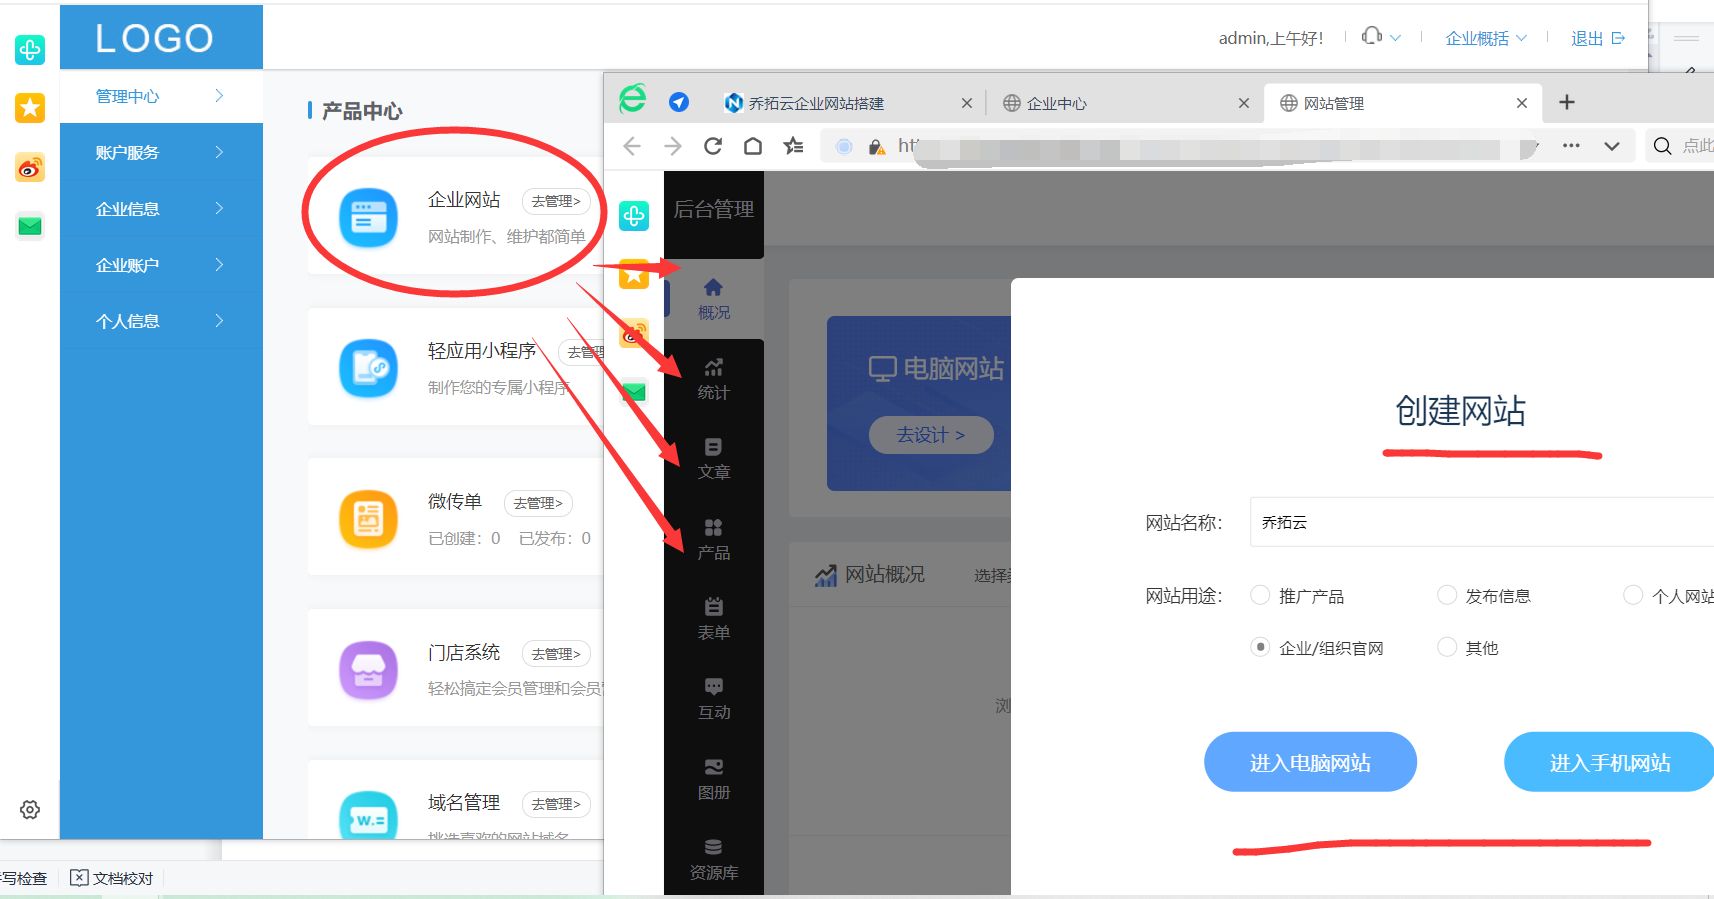The width and height of the screenshot is (1714, 899).
Task: Click the 网站名称 input field
Action: (1482, 522)
